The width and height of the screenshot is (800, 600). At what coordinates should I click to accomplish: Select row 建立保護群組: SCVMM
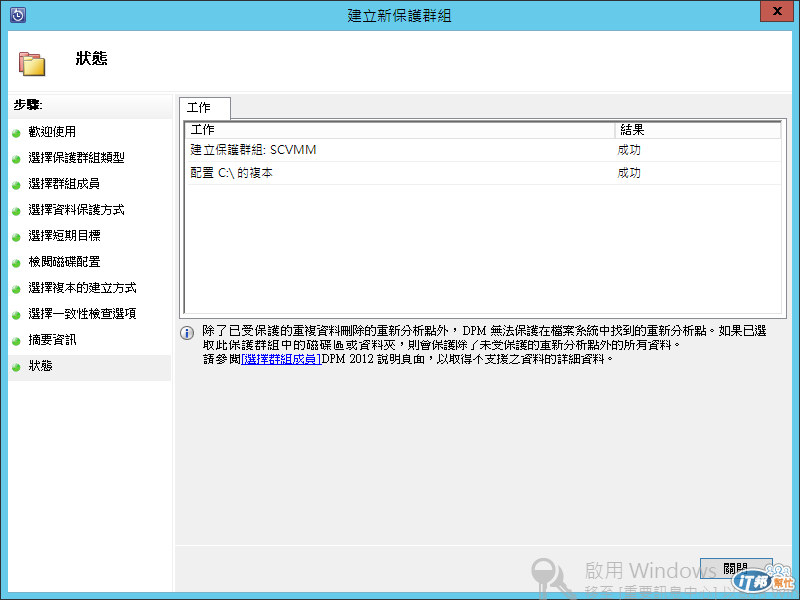483,150
